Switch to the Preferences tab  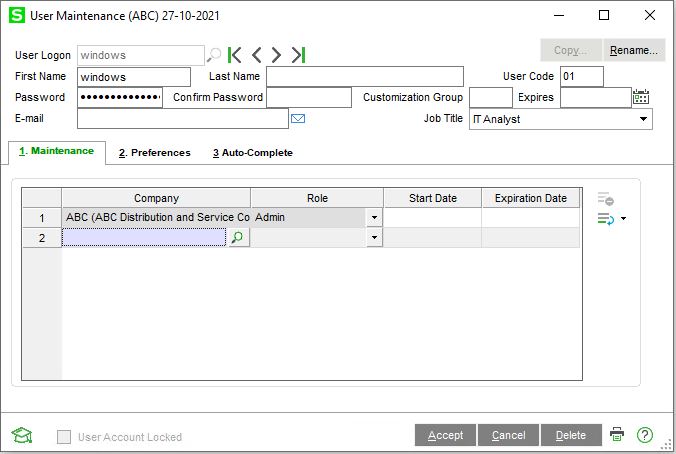pyautogui.click(x=154, y=153)
